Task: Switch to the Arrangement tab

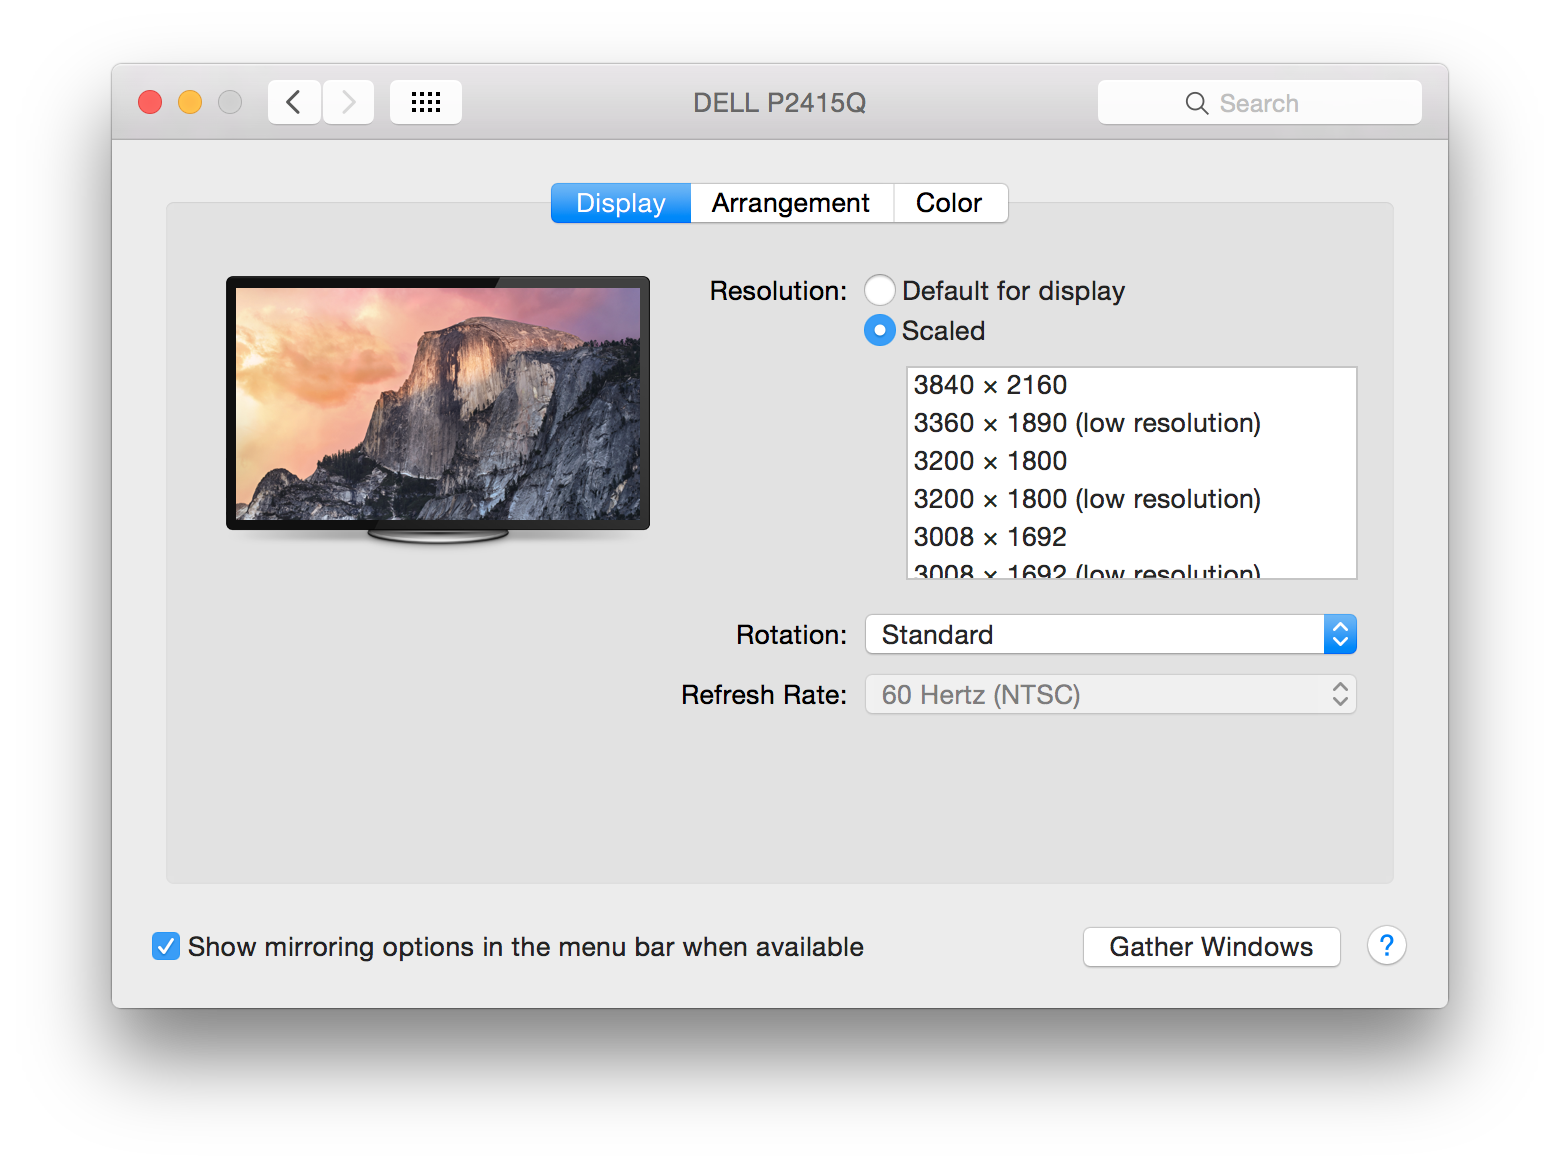Action: (x=790, y=203)
